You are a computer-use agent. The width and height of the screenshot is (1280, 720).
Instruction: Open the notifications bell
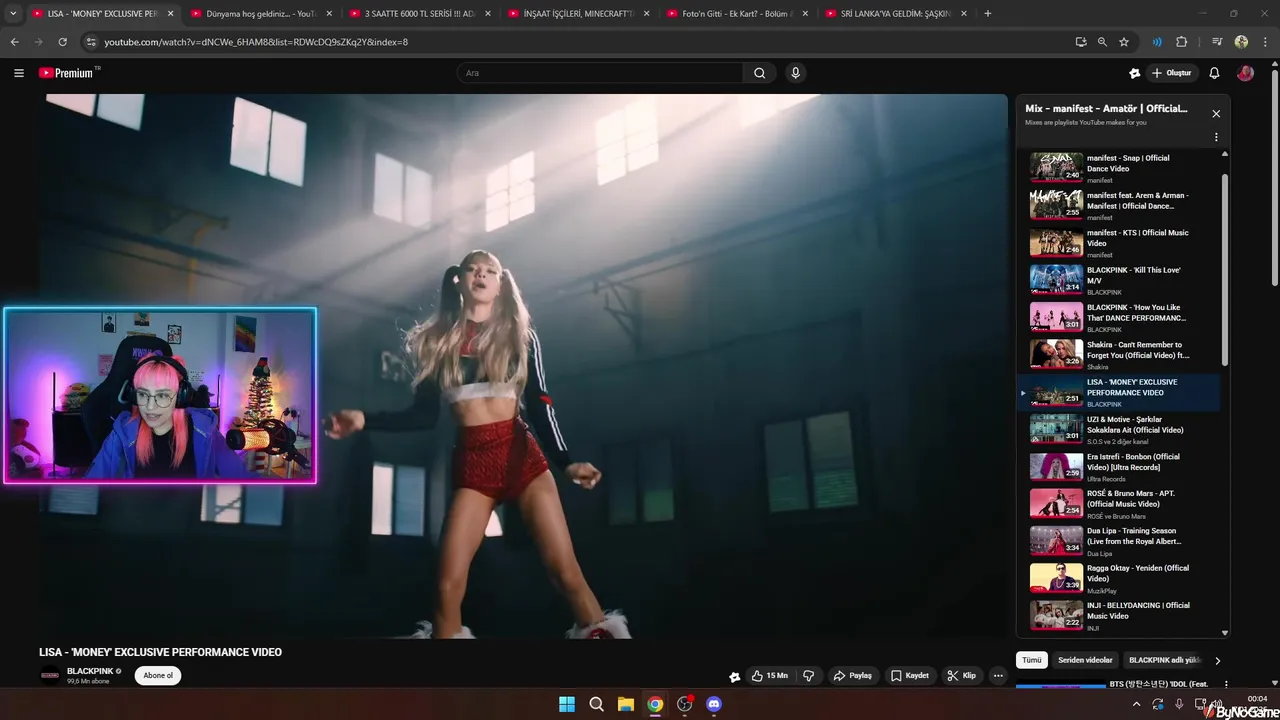tap(1214, 73)
